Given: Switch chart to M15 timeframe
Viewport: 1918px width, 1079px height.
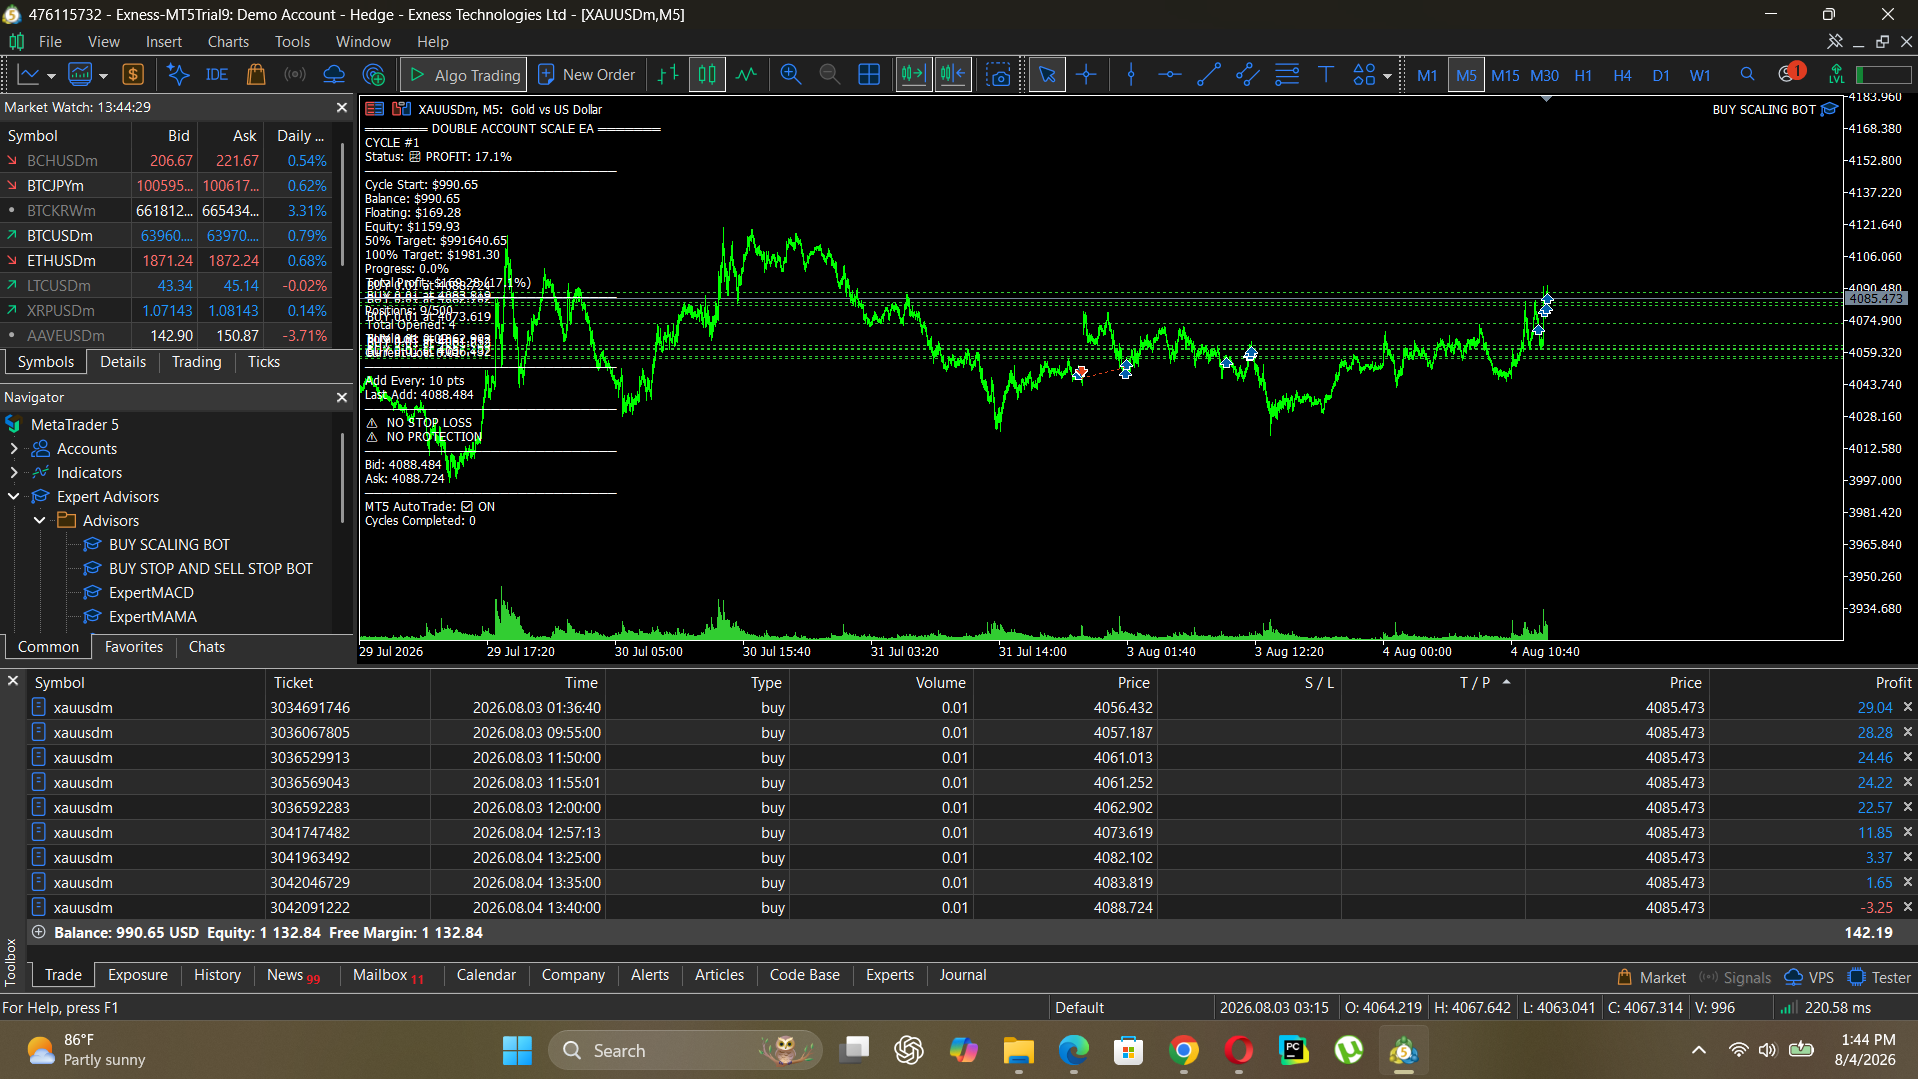Looking at the screenshot, I should coord(1505,75).
